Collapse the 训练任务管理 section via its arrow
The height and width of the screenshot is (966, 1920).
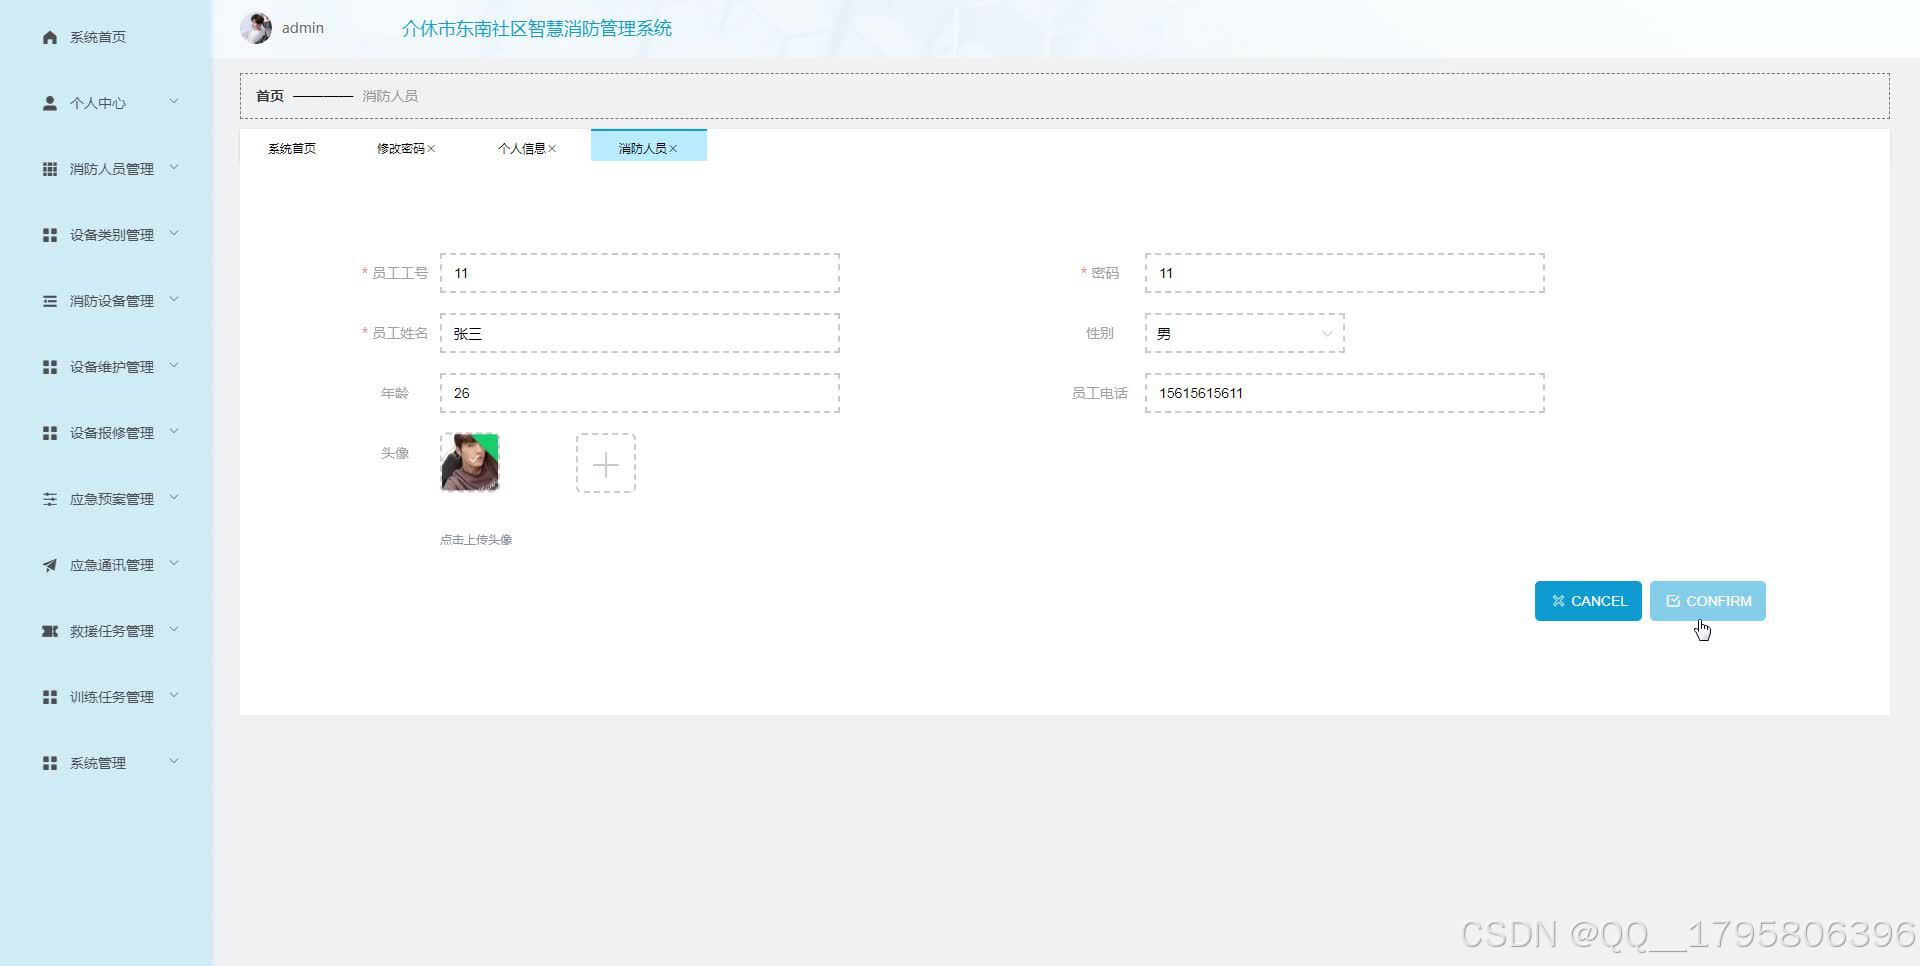176,696
